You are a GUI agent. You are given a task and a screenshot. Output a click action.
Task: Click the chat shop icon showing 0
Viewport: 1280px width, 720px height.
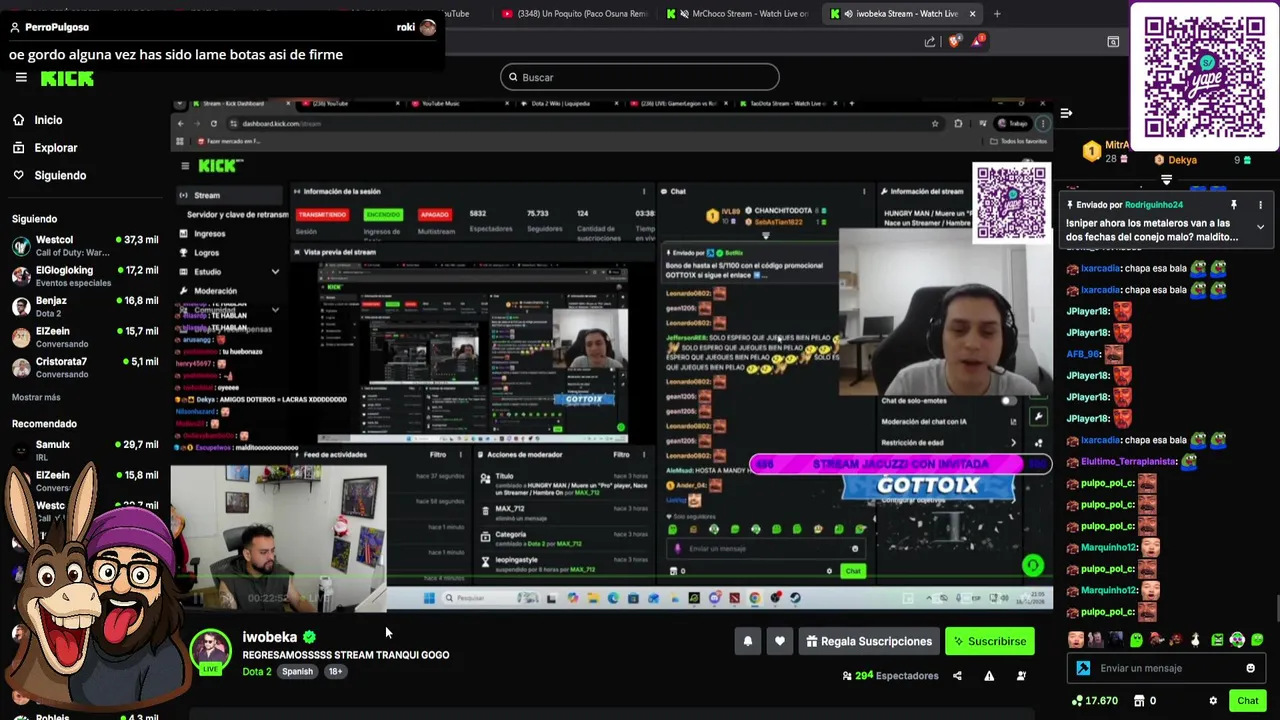[x=1144, y=701]
